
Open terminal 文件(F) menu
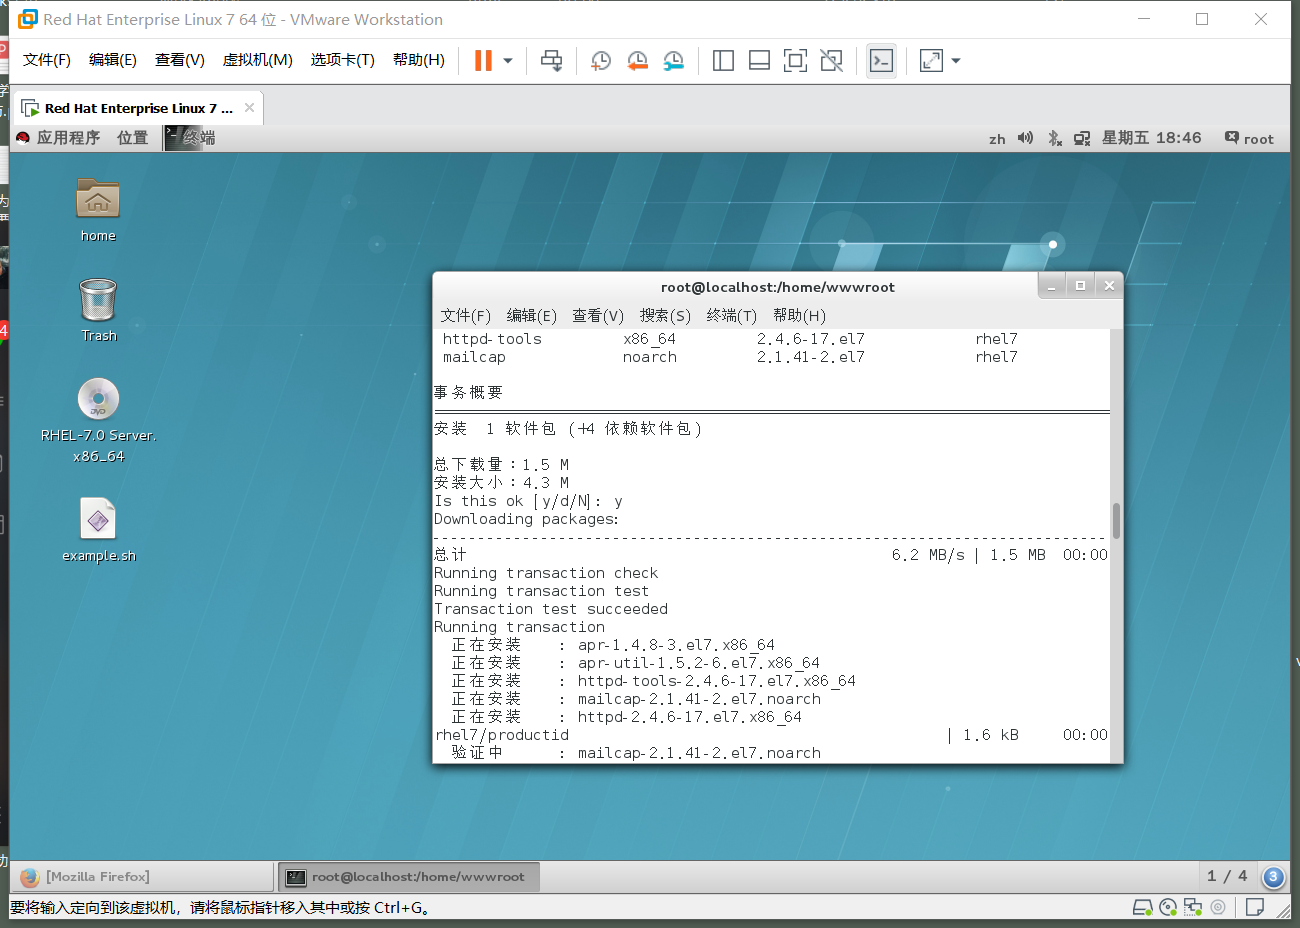[x=466, y=316]
